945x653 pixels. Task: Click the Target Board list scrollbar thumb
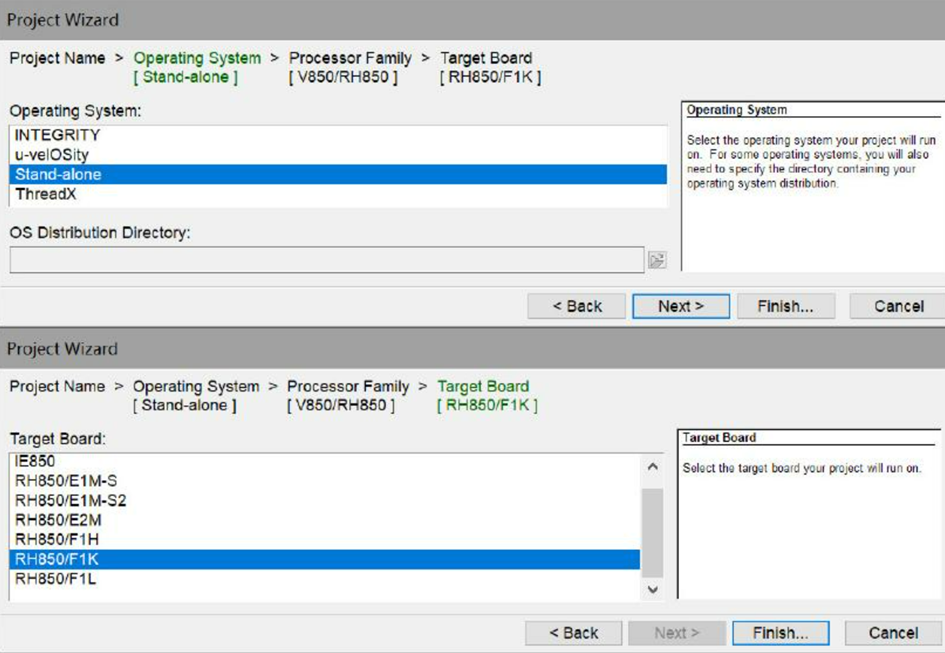(652, 533)
